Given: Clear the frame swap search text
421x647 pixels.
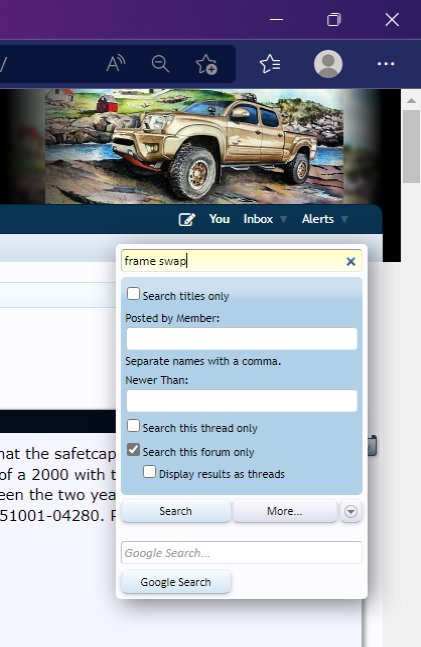Looking at the screenshot, I should (351, 261).
